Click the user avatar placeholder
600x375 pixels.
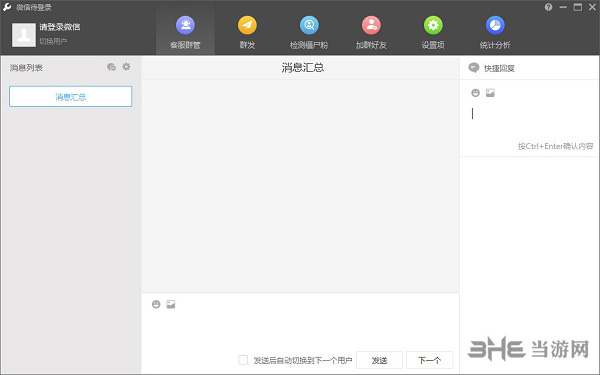coord(24,34)
